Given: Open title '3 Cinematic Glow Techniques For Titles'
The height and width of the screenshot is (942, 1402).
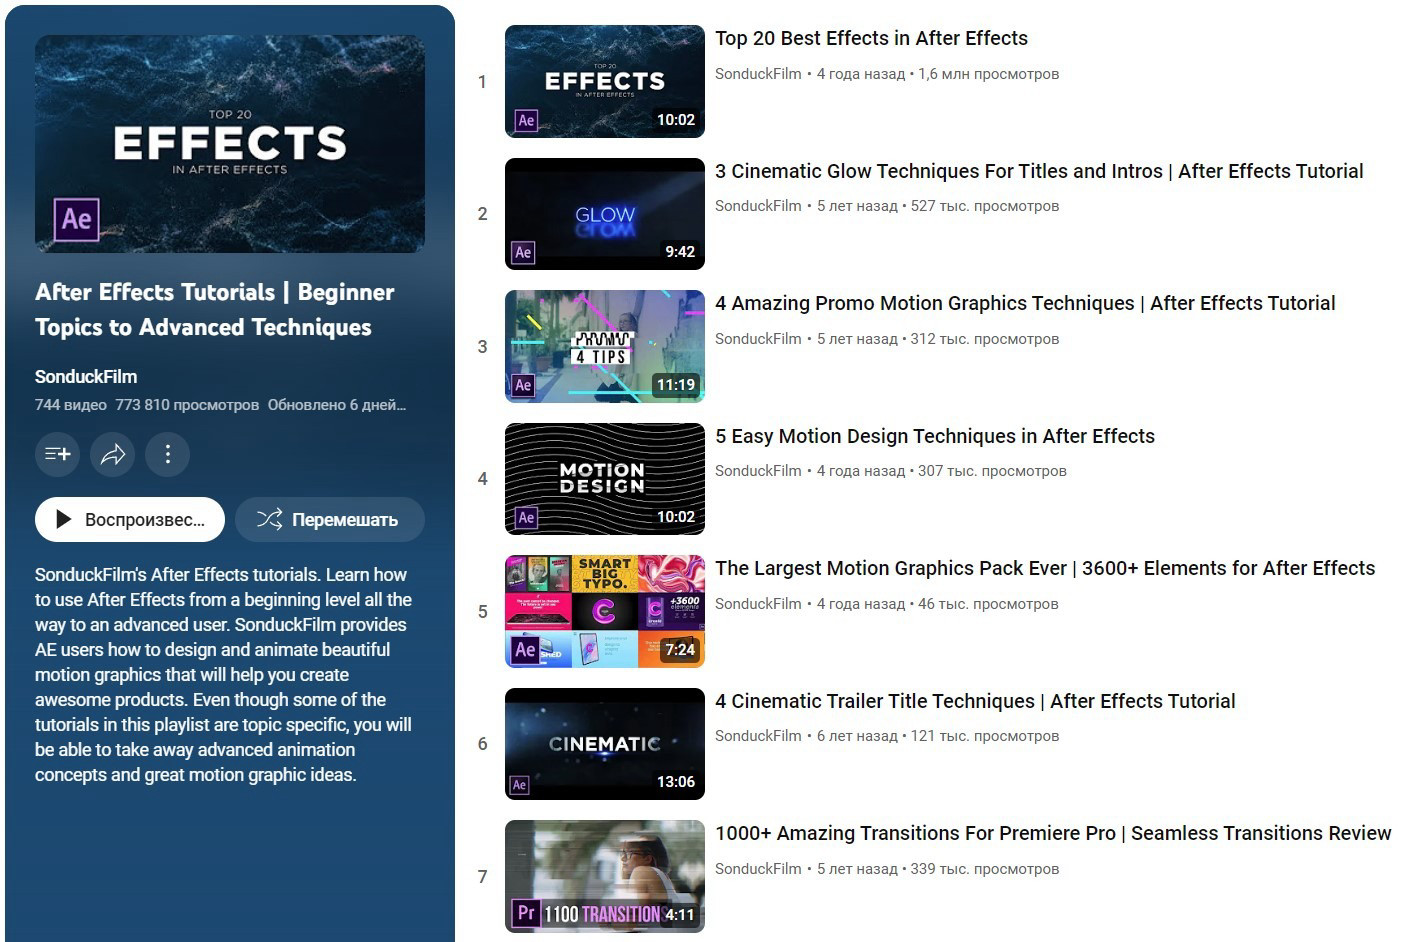Looking at the screenshot, I should click(1039, 171).
